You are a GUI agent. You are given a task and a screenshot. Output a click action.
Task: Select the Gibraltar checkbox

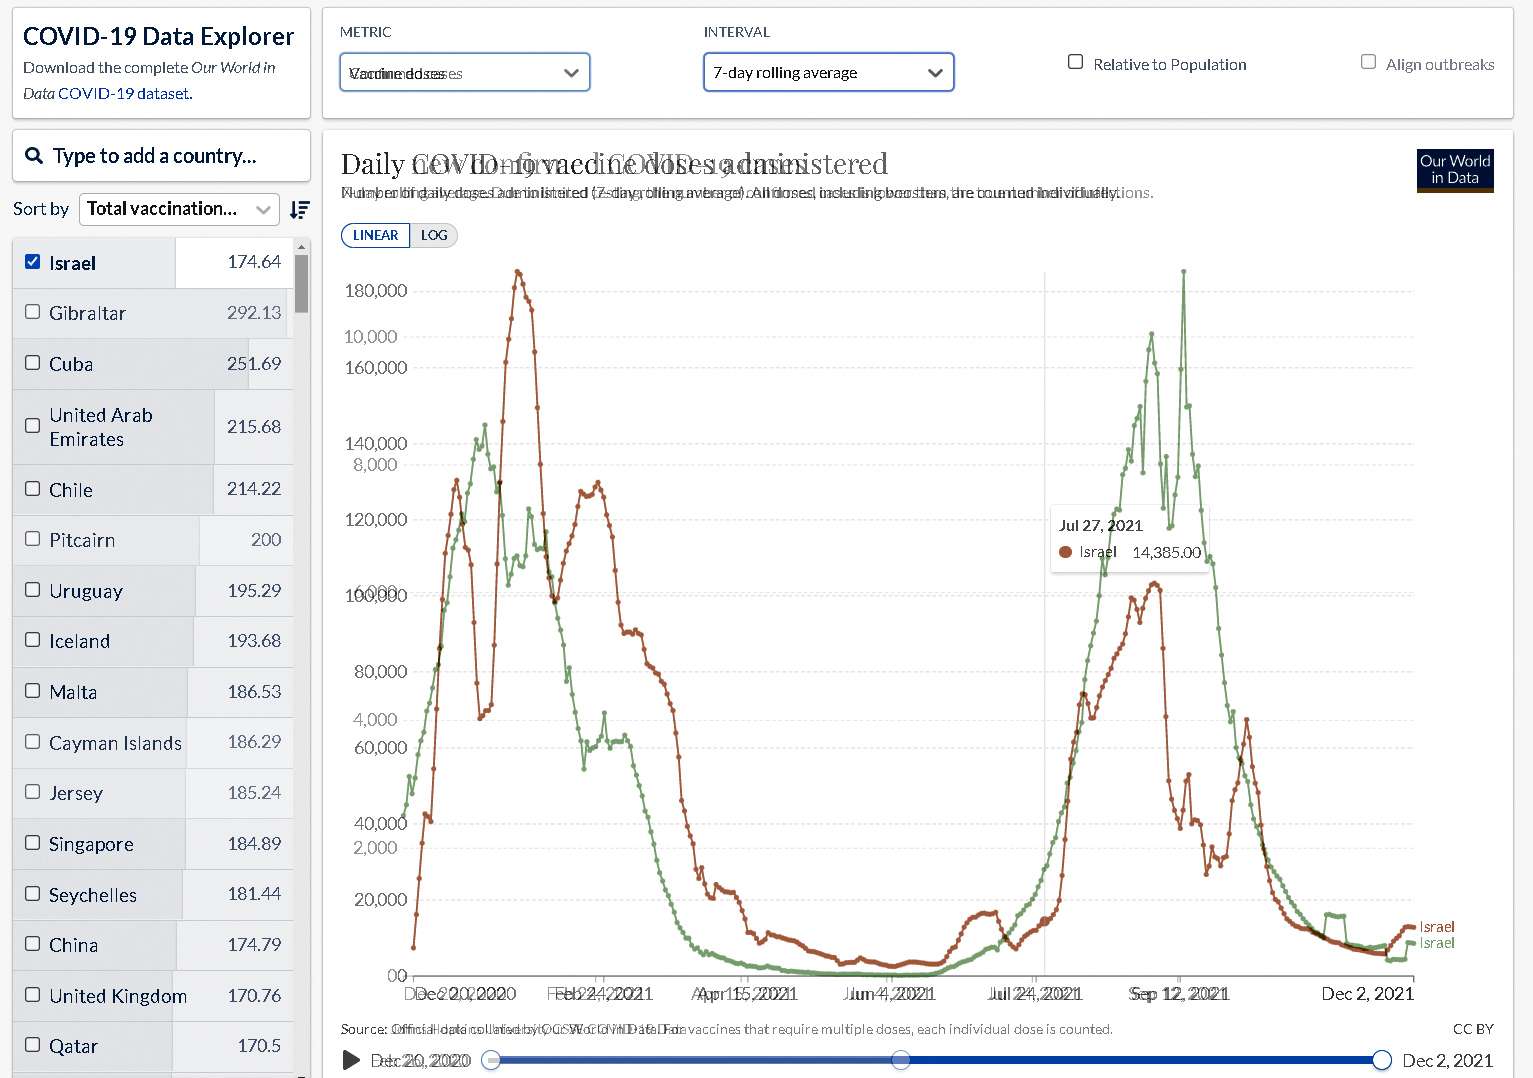(33, 312)
